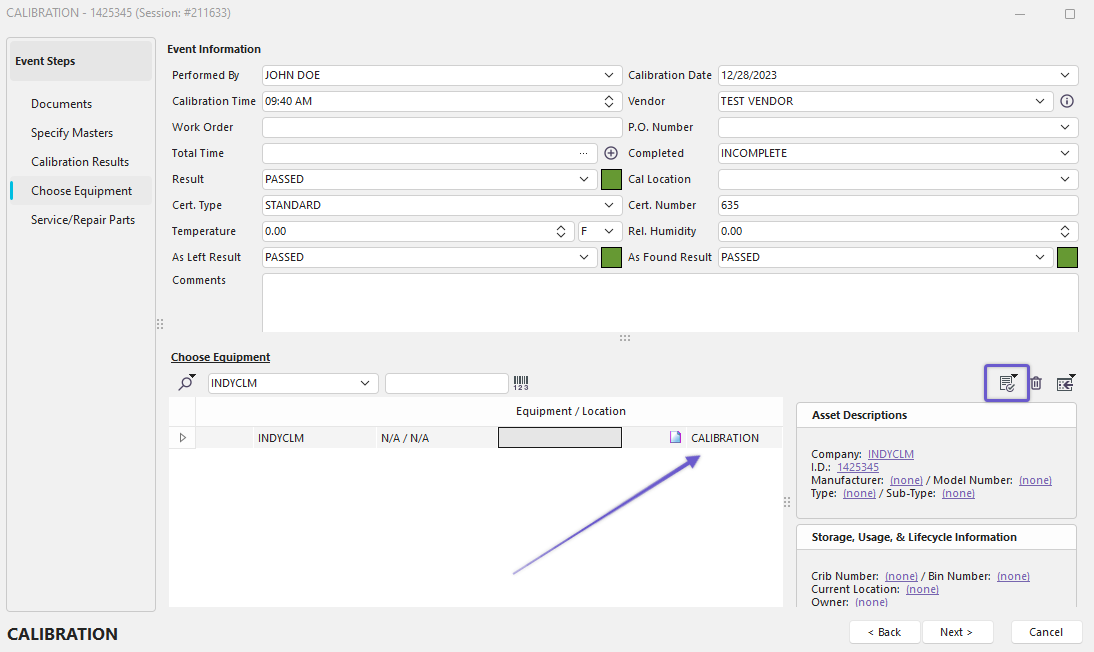The image size is (1094, 652).
Task: Go to Calibration Results step
Action: [80, 162]
